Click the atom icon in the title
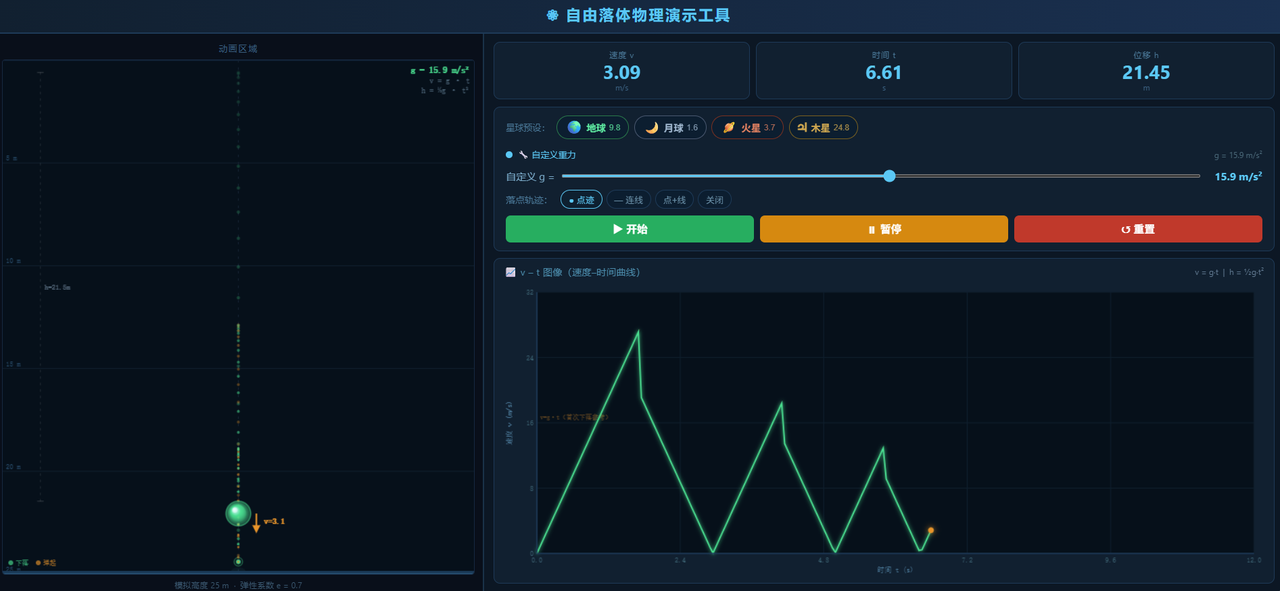The width and height of the screenshot is (1280, 591). [x=553, y=15]
